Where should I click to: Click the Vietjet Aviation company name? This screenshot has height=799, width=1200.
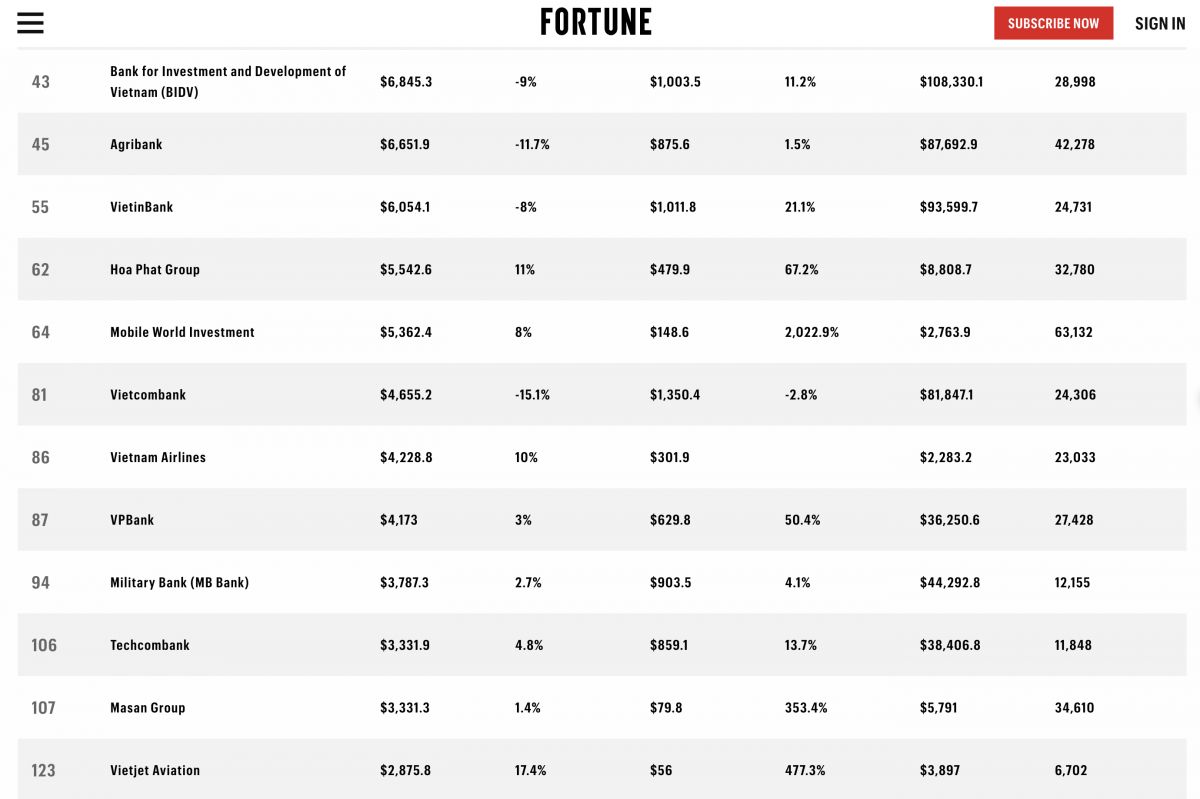(155, 770)
